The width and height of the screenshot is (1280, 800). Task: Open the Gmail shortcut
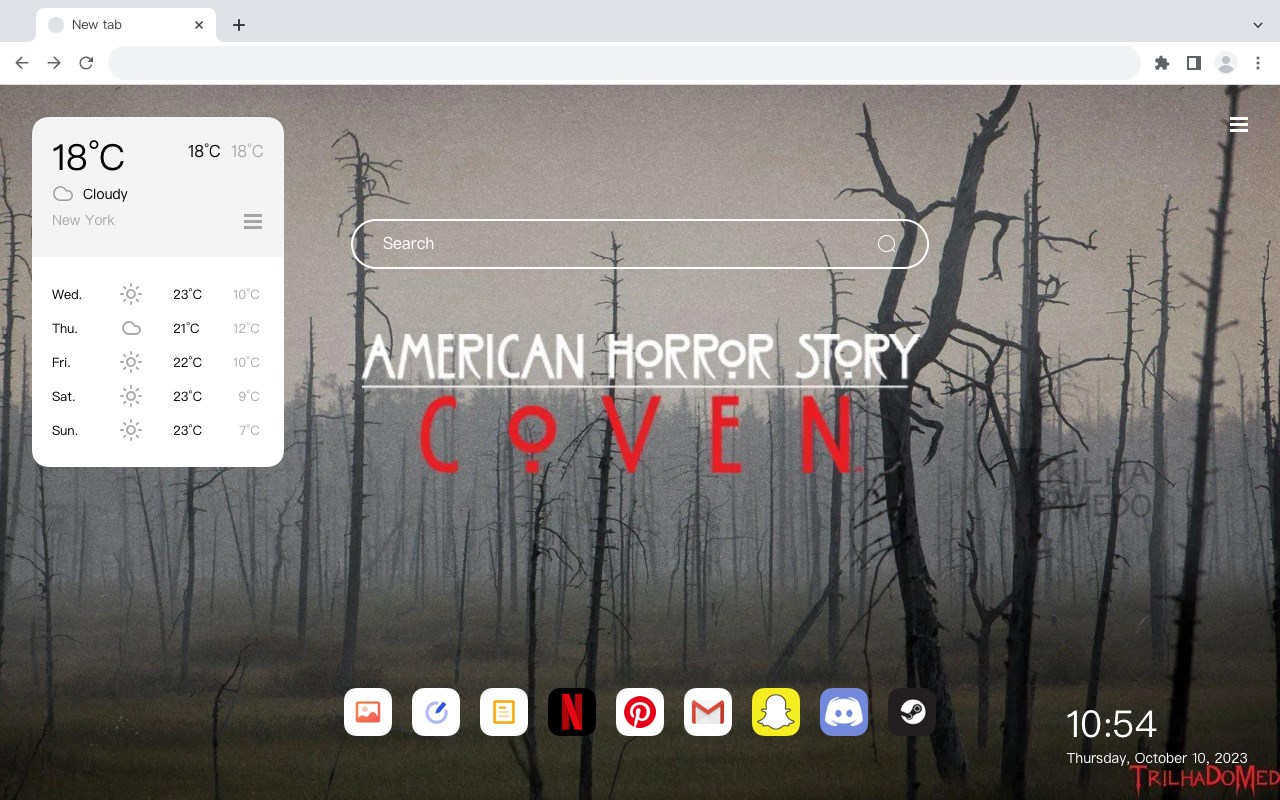point(708,712)
